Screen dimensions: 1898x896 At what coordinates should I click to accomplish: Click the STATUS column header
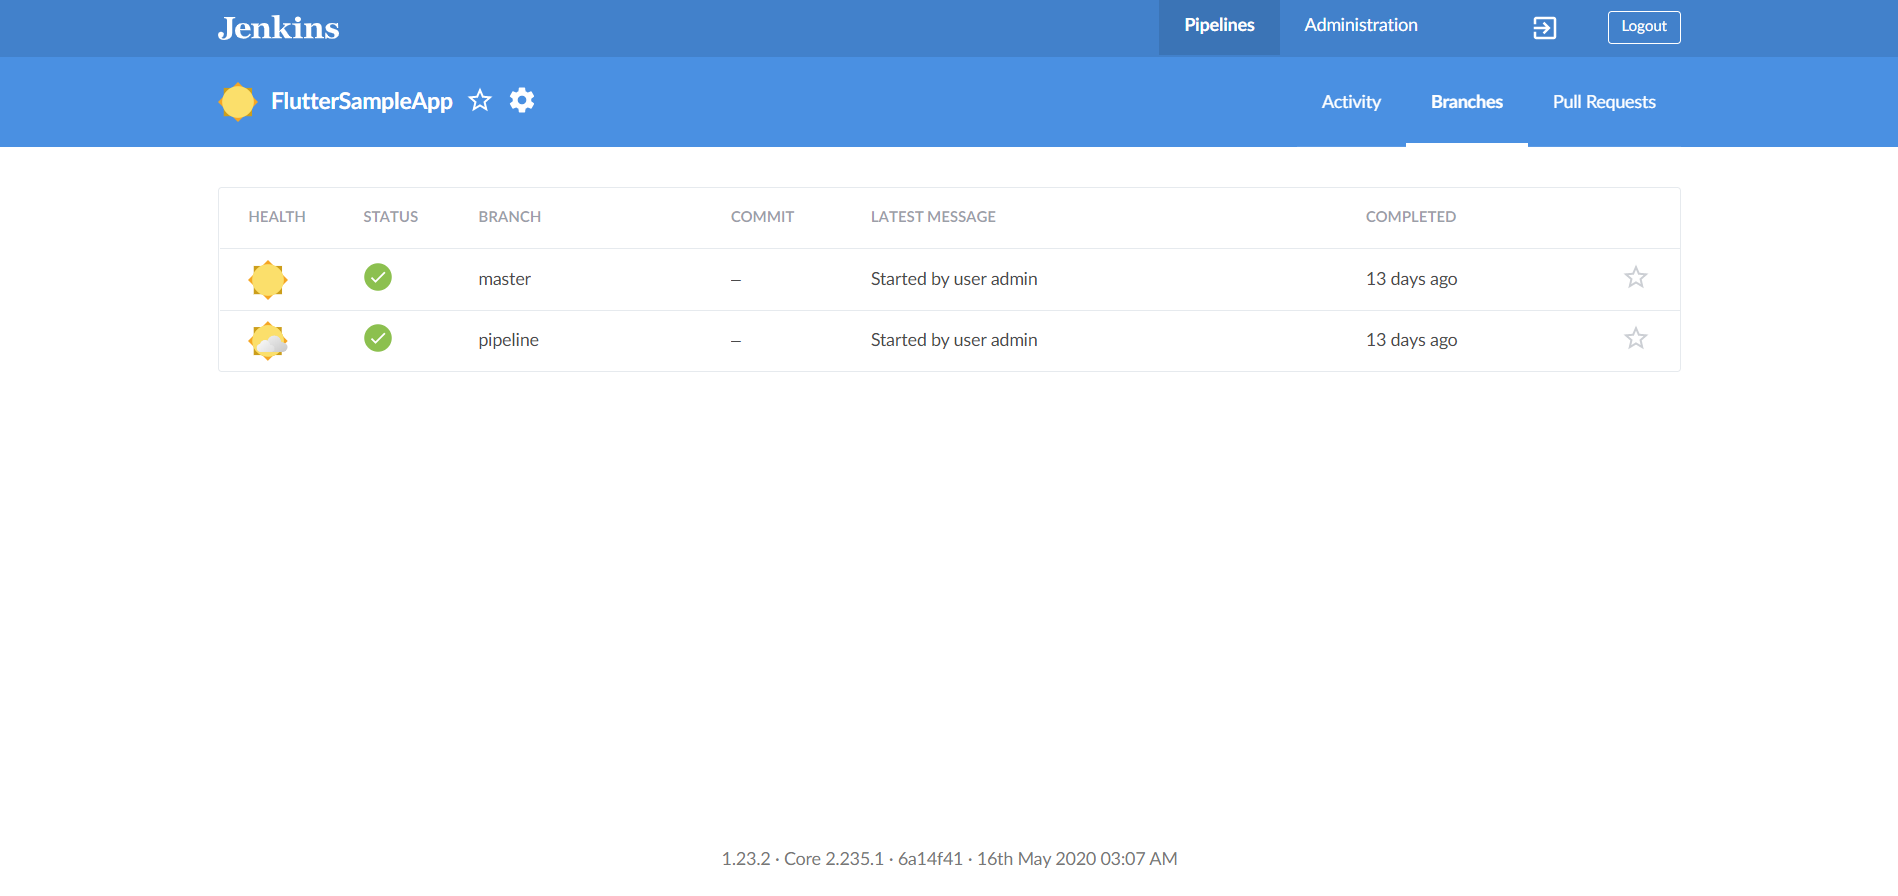click(x=391, y=217)
